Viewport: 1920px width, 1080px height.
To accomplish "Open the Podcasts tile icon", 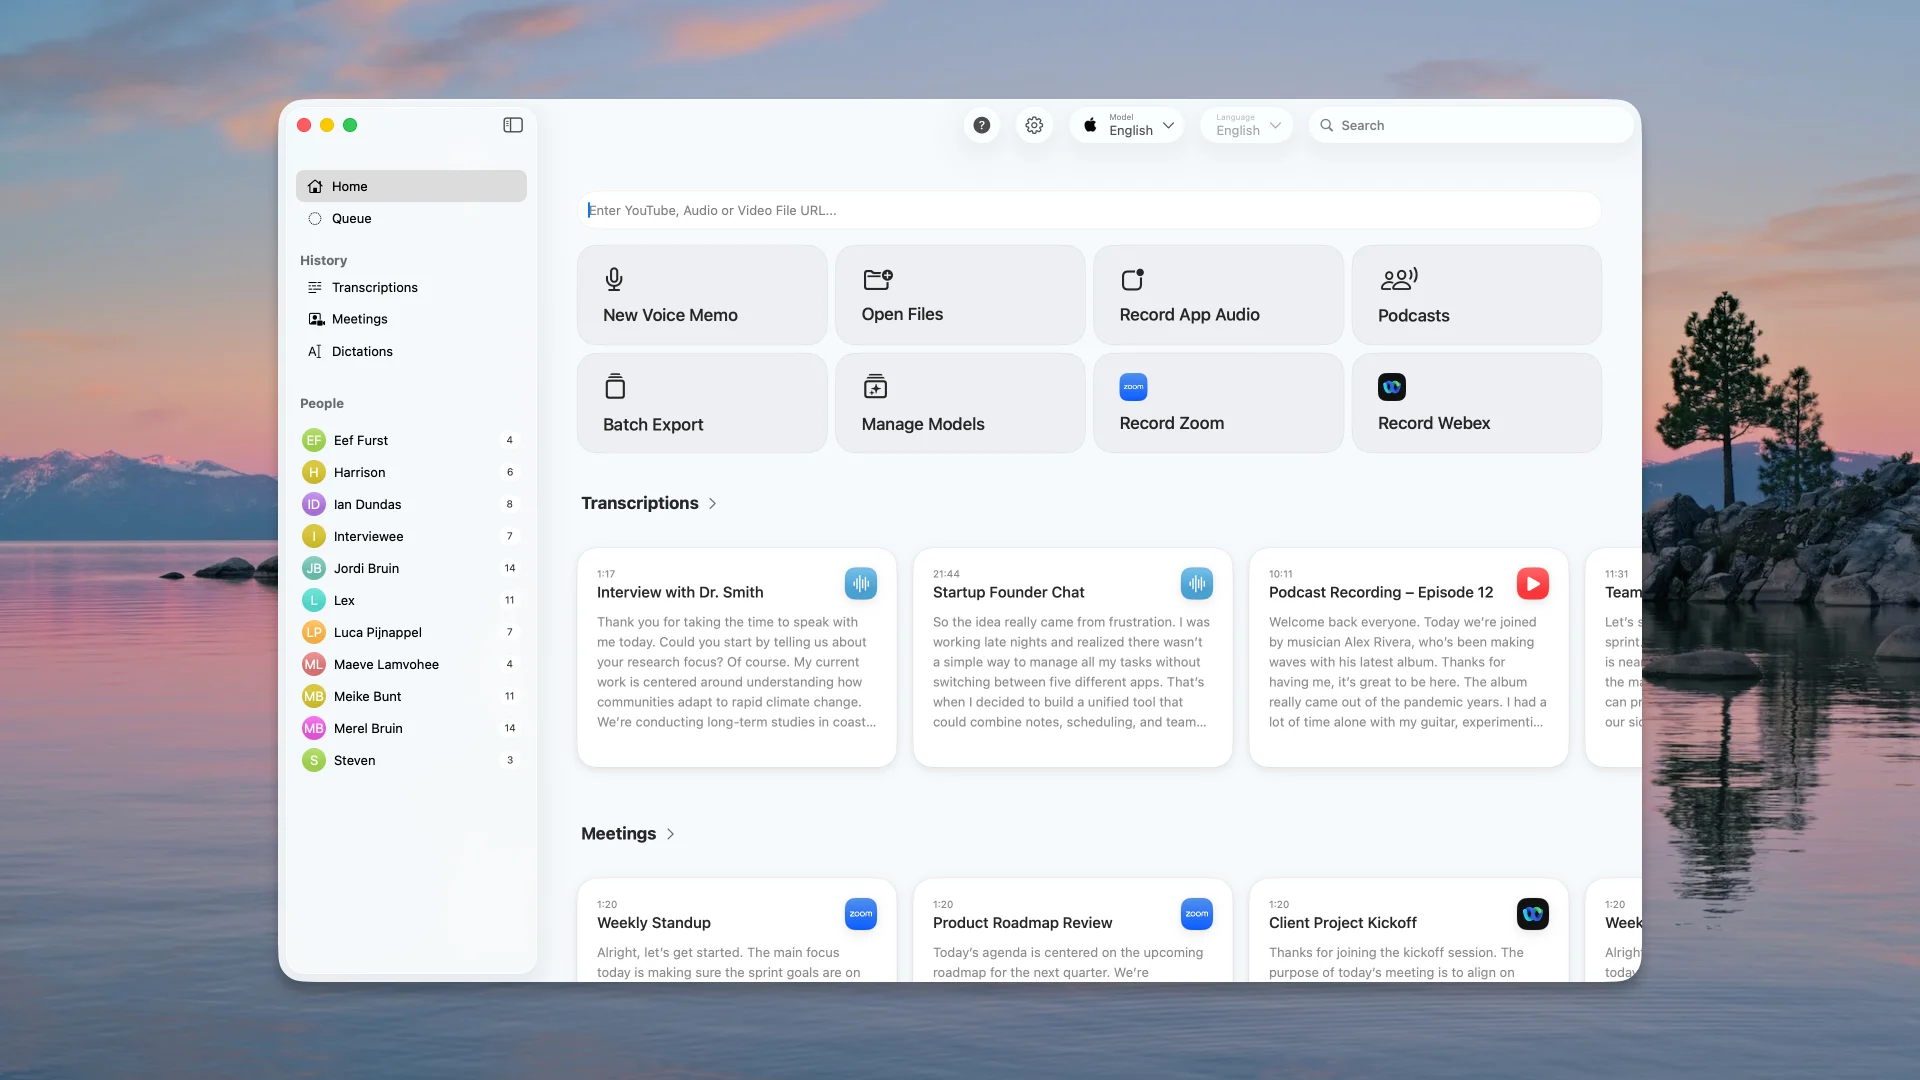I will point(1398,279).
